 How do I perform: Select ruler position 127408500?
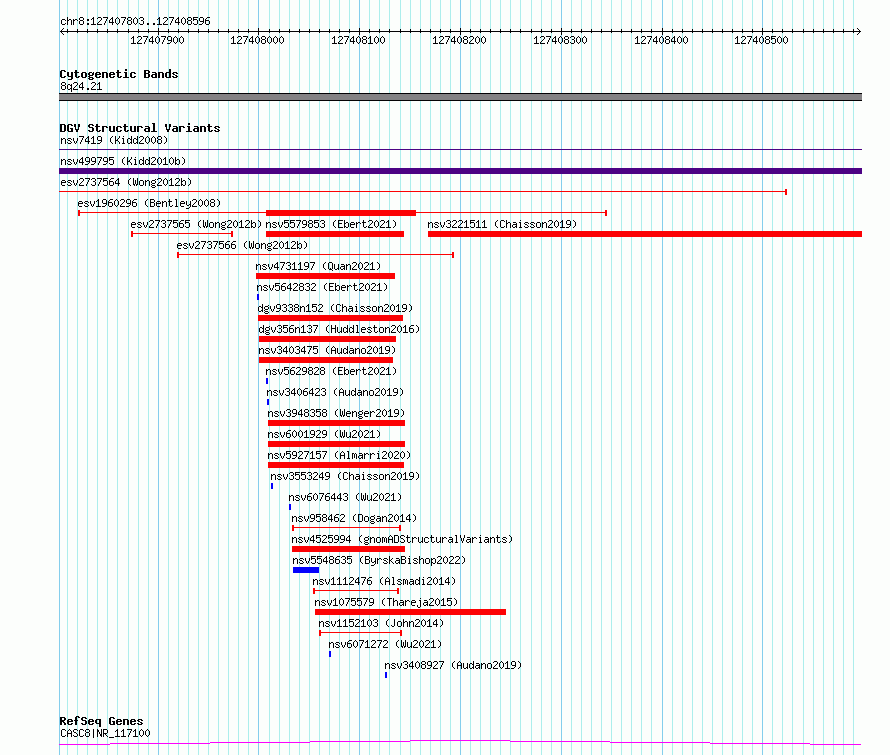click(761, 40)
